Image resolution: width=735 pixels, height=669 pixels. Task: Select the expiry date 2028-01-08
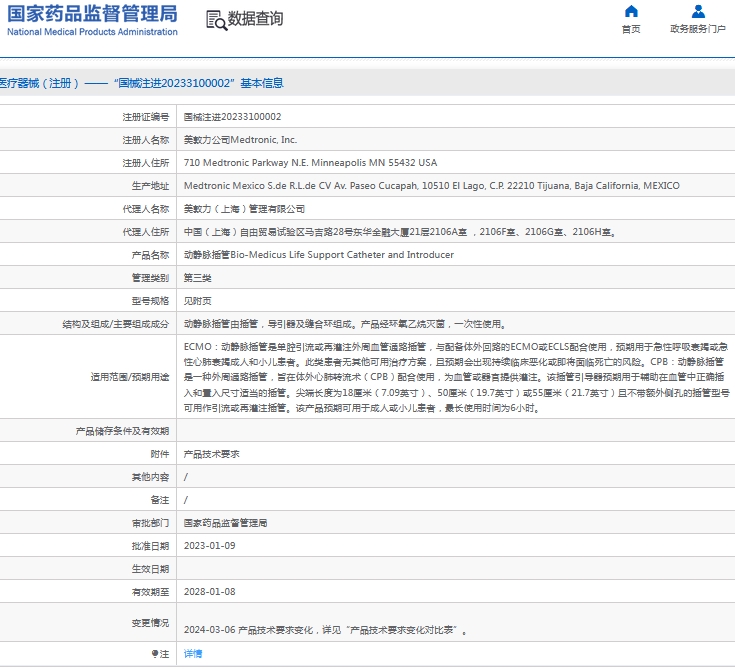pos(210,592)
